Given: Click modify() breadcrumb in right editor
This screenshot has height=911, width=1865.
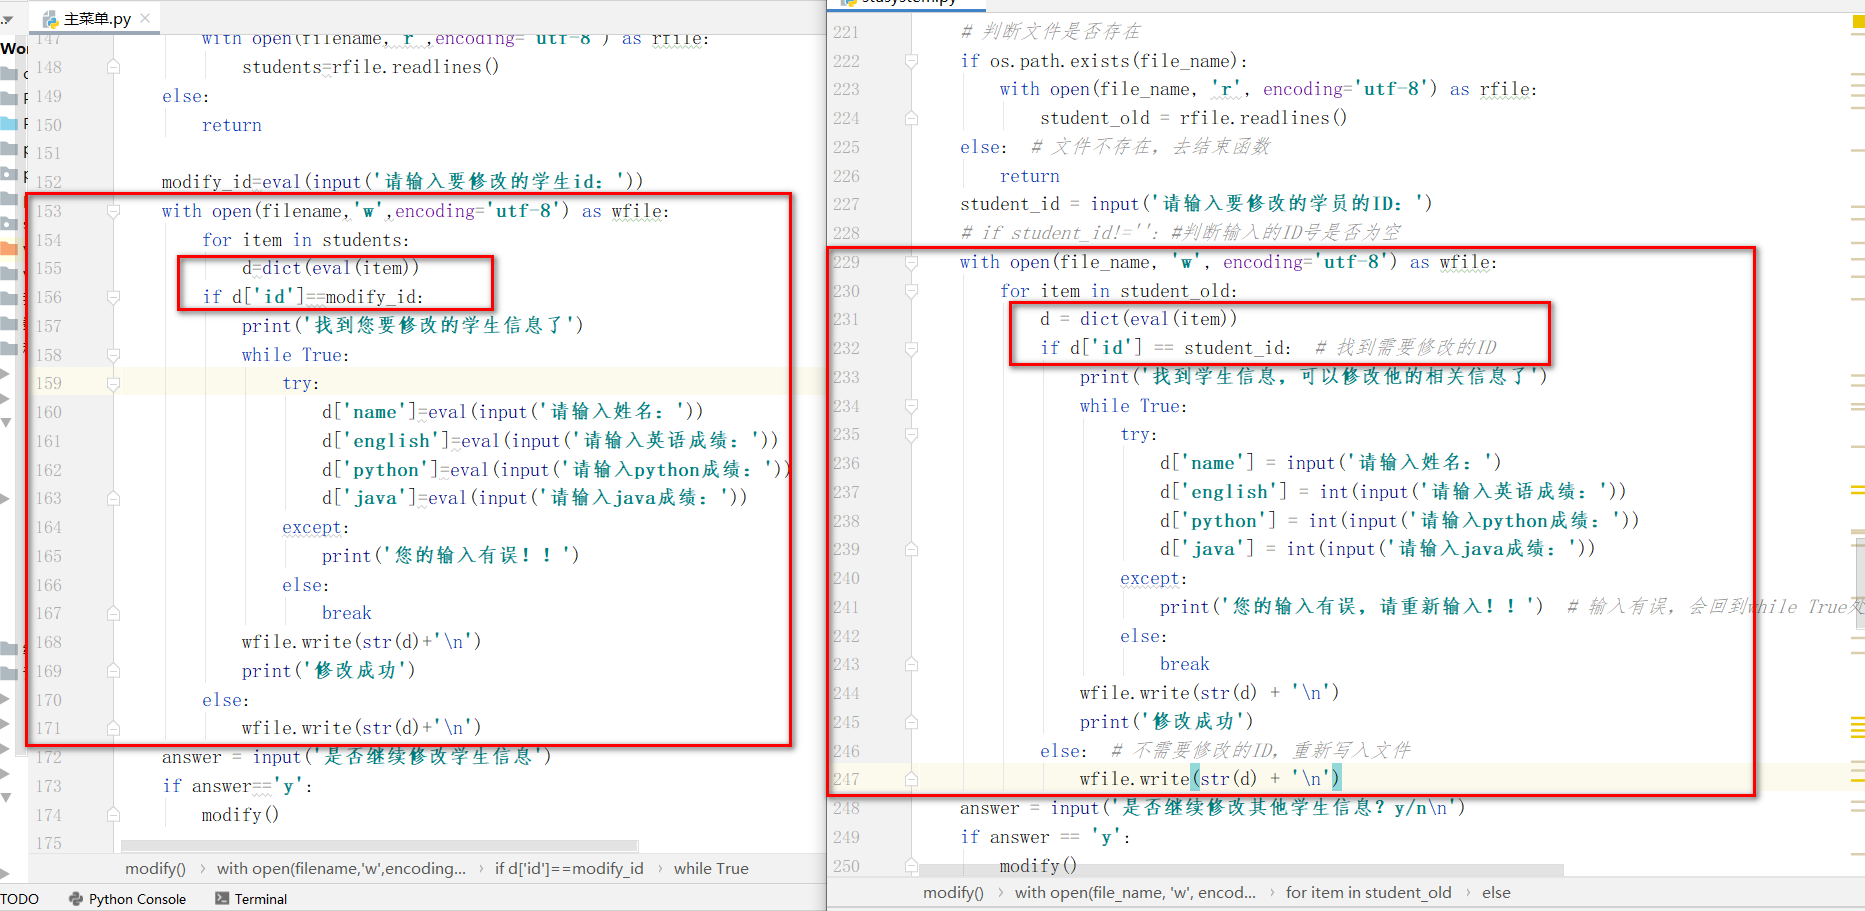Looking at the screenshot, I should click(x=953, y=892).
